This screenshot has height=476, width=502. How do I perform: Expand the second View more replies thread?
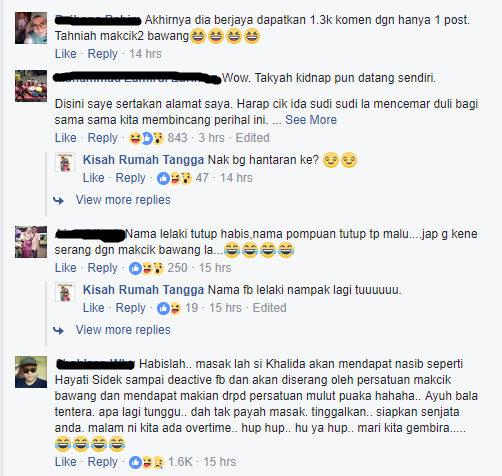pos(123,330)
